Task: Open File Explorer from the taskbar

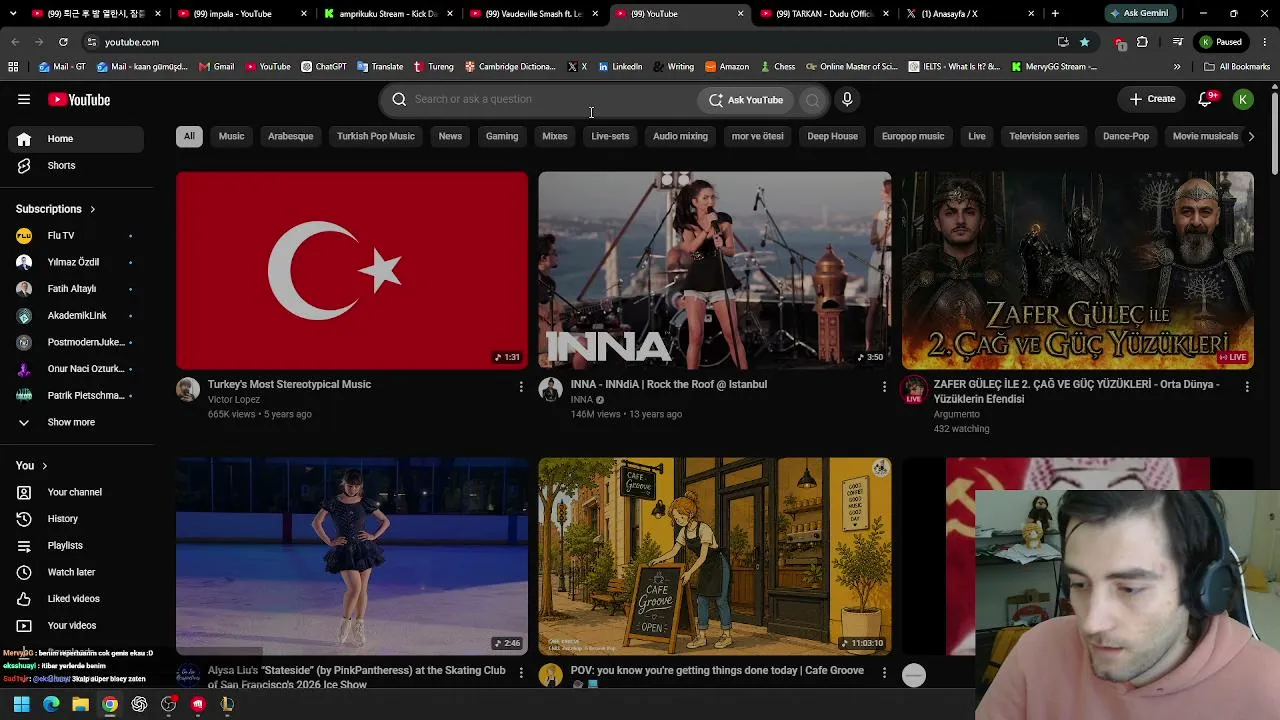Action: [x=80, y=704]
